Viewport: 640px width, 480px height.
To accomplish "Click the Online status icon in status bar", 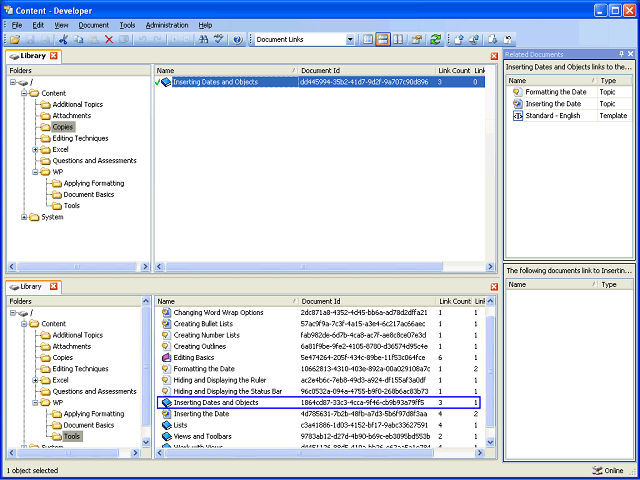I will pos(597,470).
